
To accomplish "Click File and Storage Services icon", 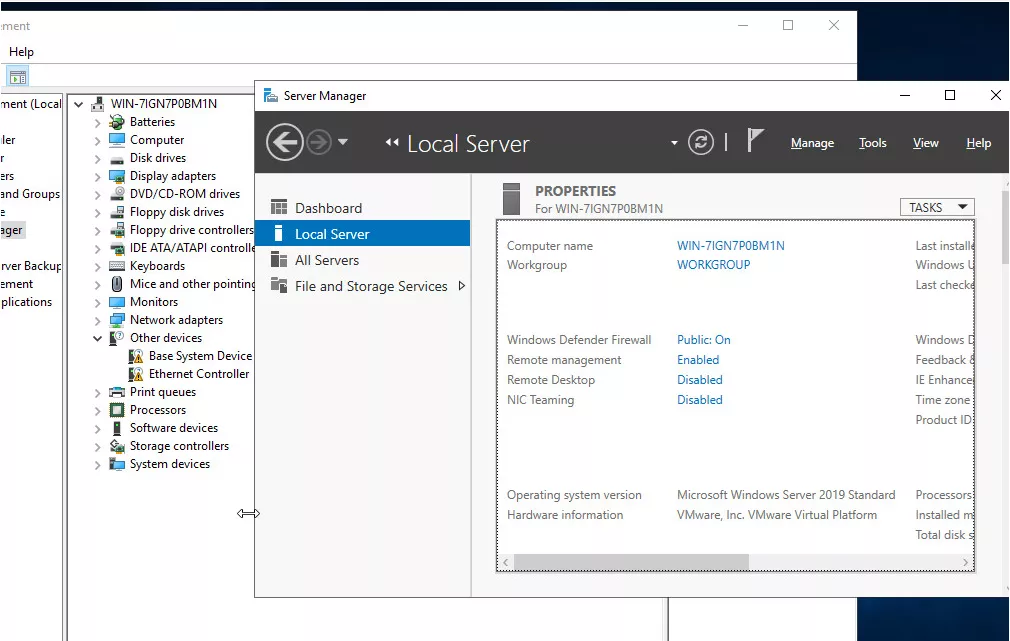I will [279, 285].
